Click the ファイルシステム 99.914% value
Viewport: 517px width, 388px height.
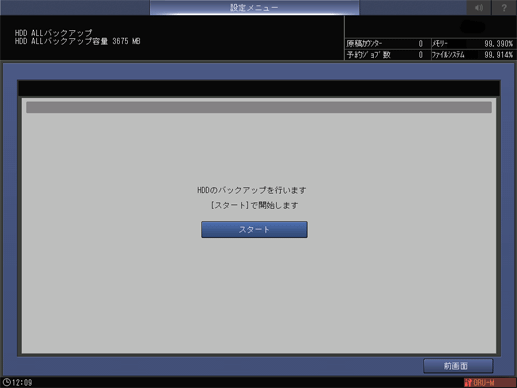[498, 55]
